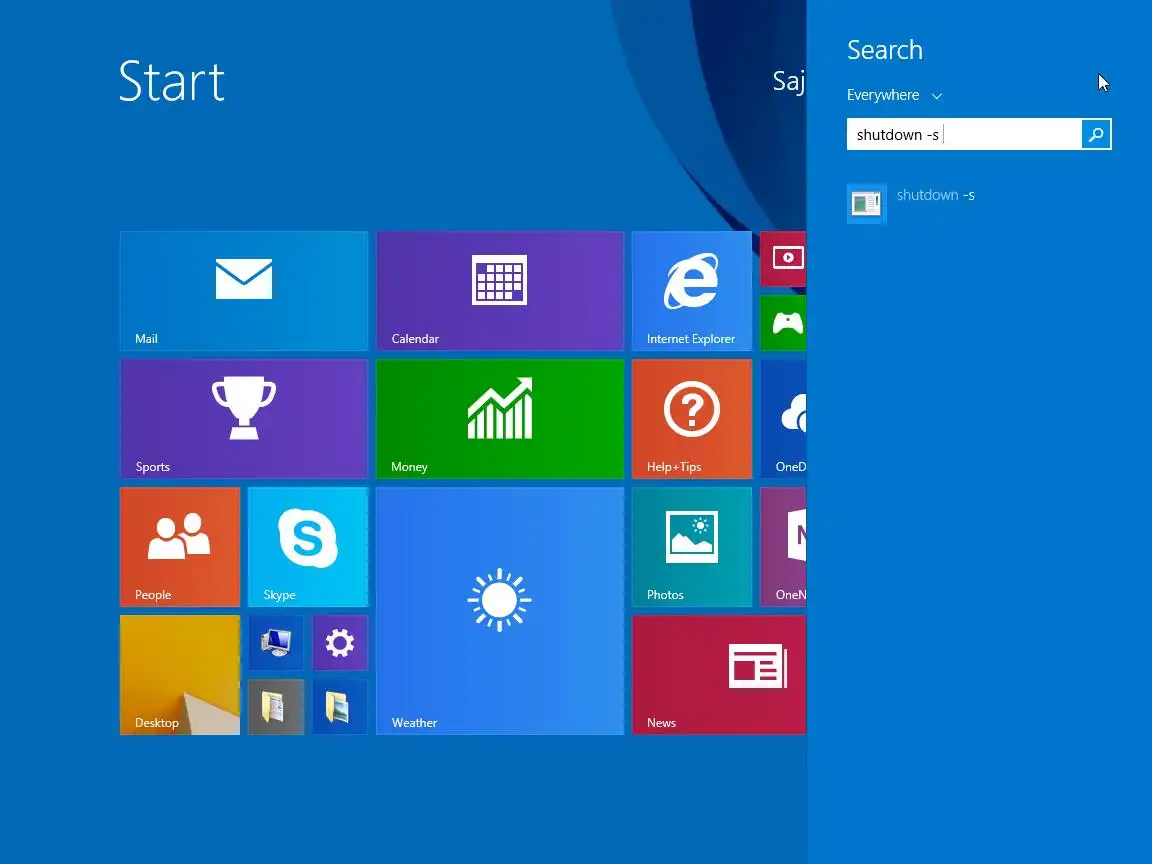Viewport: 1152px width, 864px height.
Task: Open the OneNote tile
Action: (783, 547)
